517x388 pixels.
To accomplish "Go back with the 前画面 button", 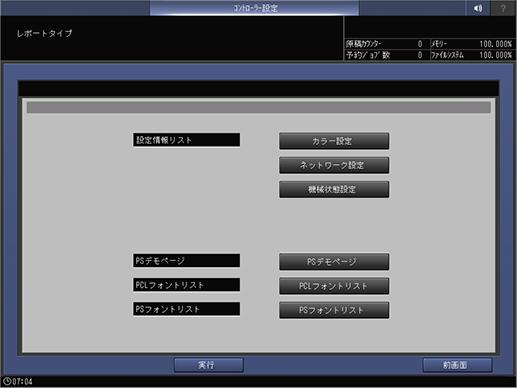I will (457, 365).
